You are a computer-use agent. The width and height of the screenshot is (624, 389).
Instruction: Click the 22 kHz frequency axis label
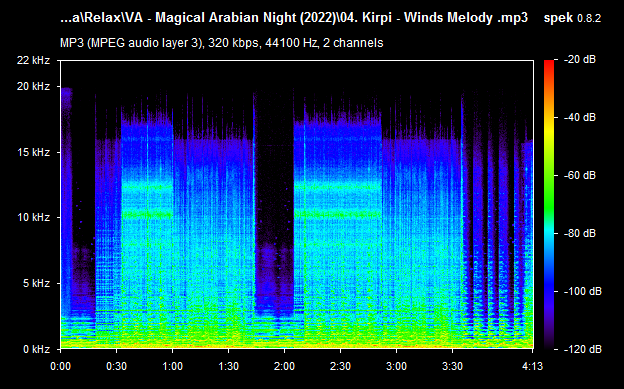[33, 61]
